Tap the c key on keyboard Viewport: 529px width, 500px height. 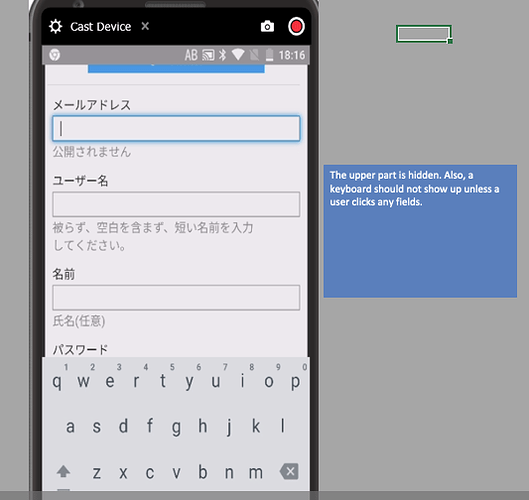149,472
